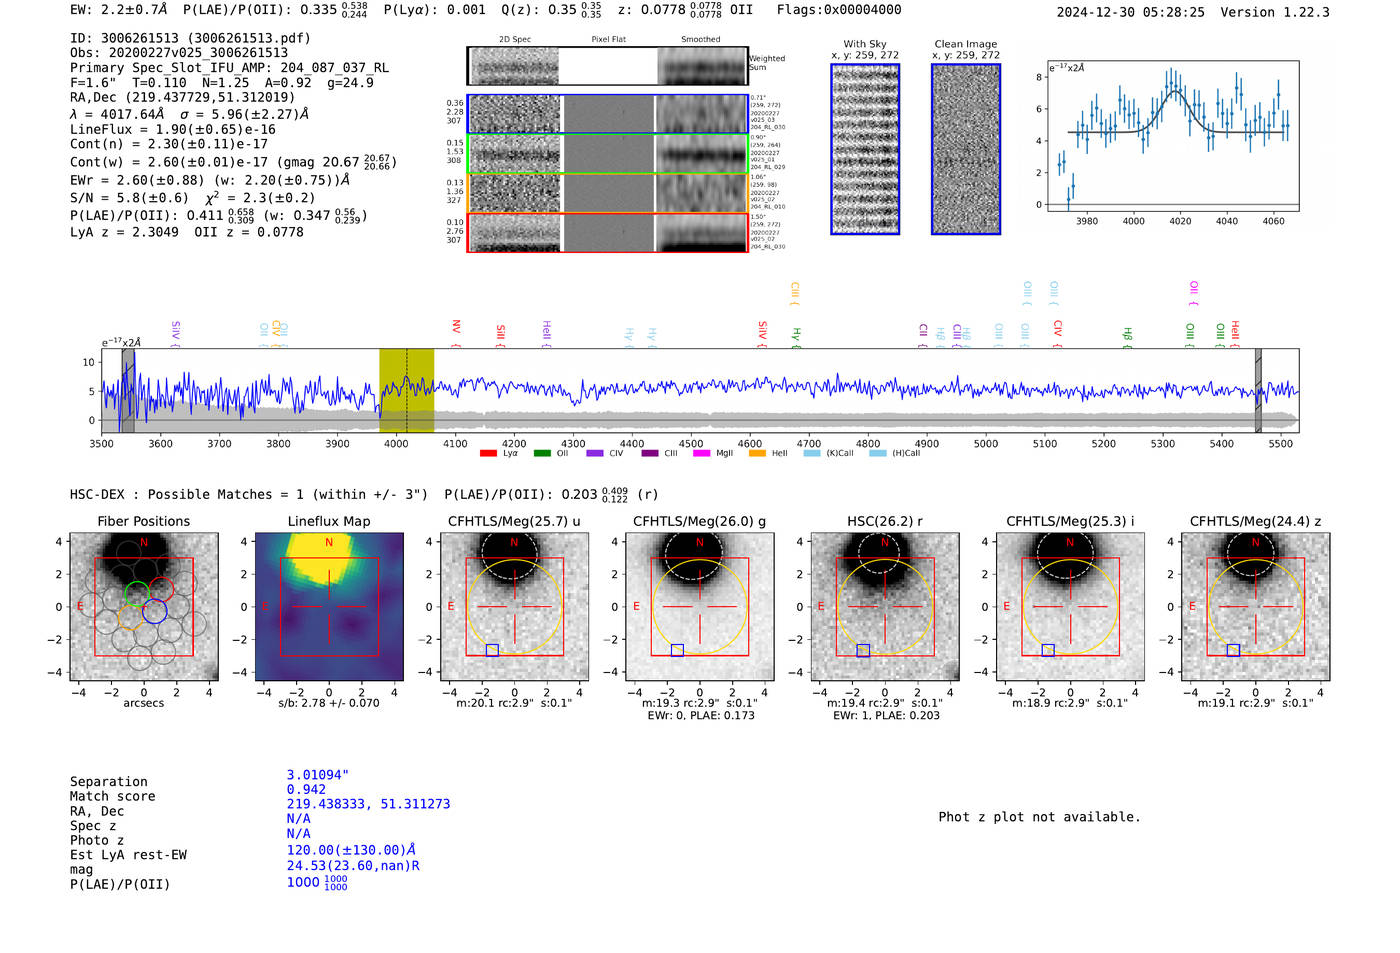Click the Gaussian emission line fit plot
Viewport: 1400px width, 953px height.
click(1172, 136)
